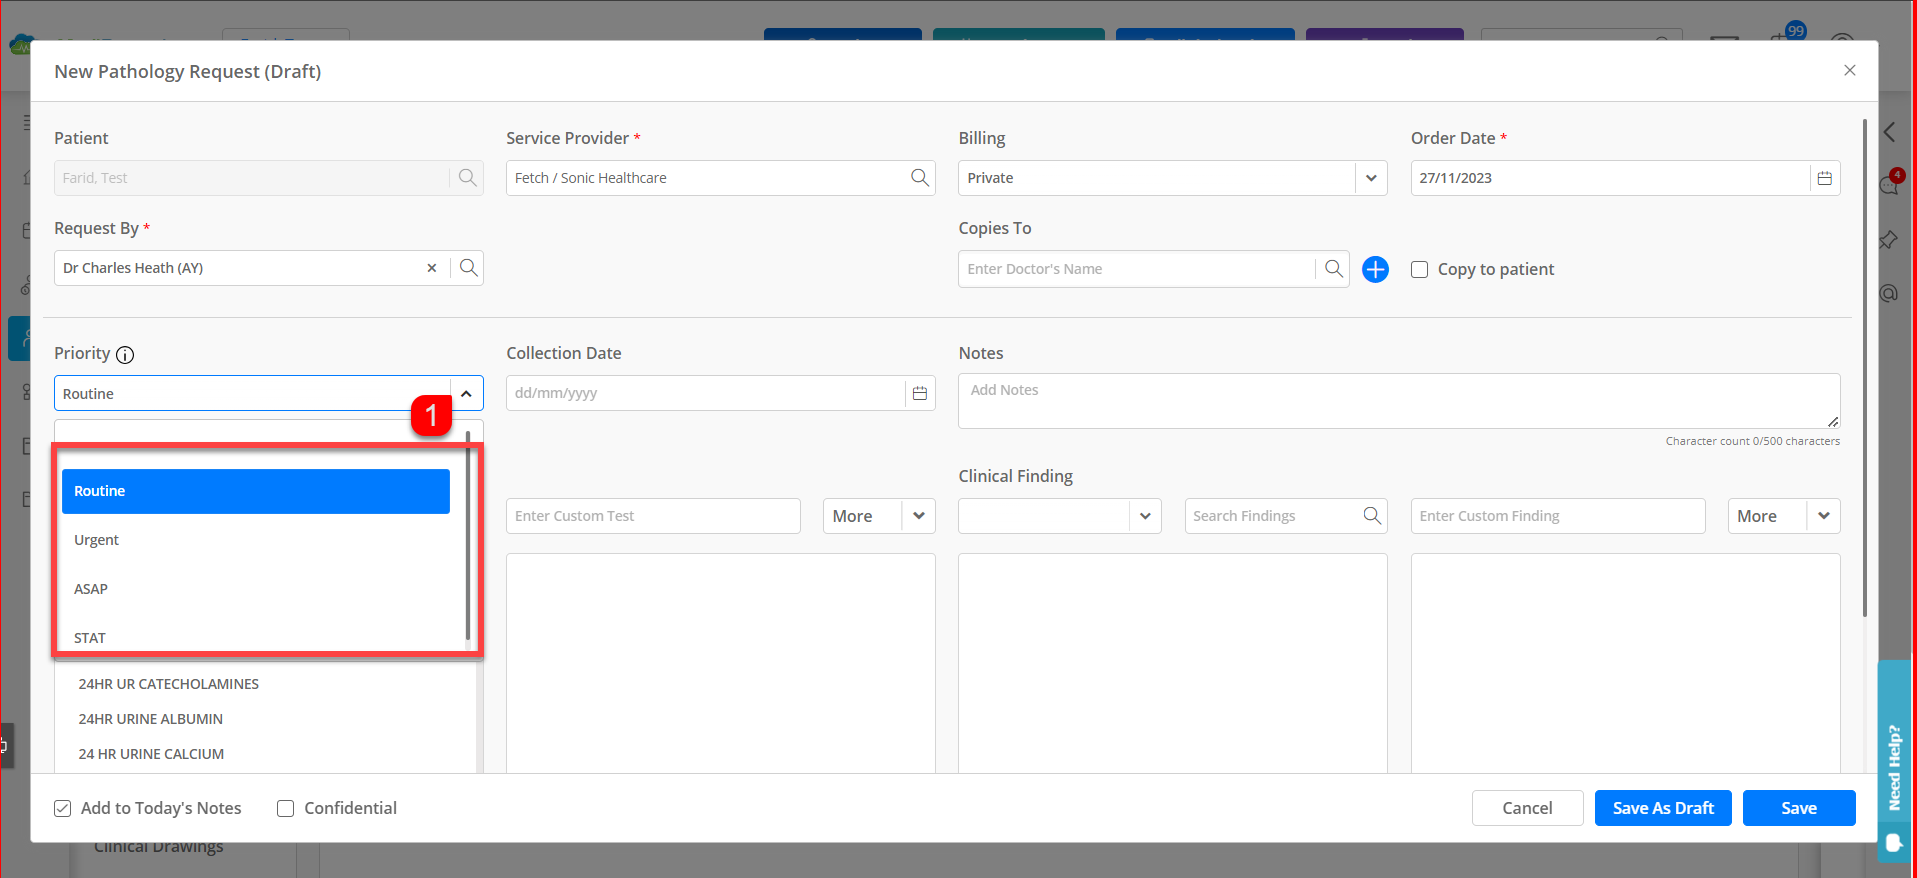The height and width of the screenshot is (878, 1917).
Task: Open the Order Date calendar picker
Action: click(1825, 178)
